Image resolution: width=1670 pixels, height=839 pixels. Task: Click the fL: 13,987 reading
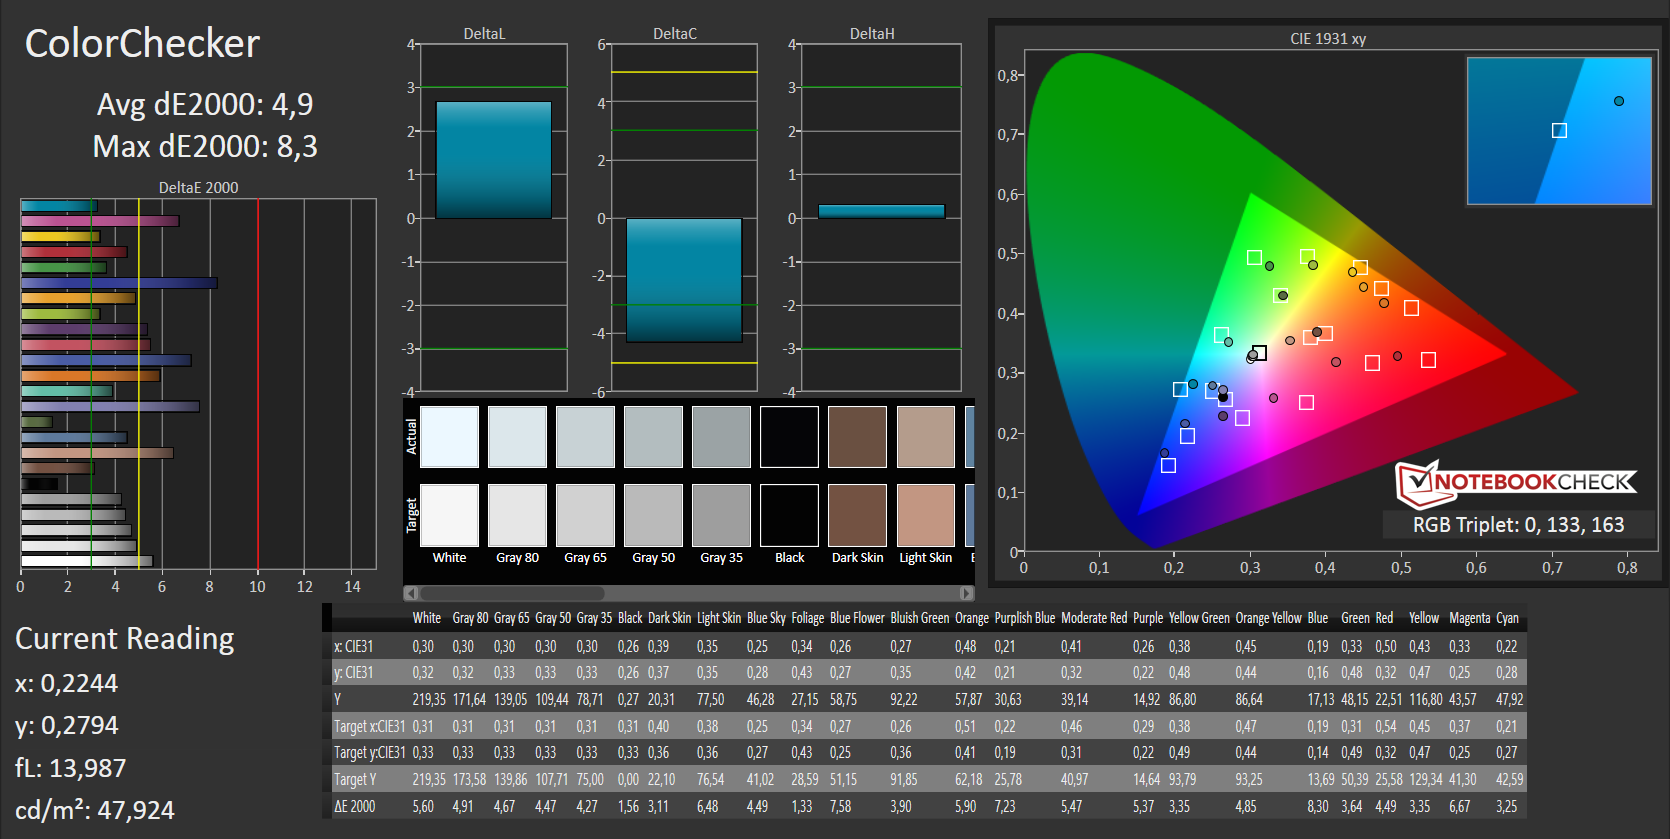71,768
